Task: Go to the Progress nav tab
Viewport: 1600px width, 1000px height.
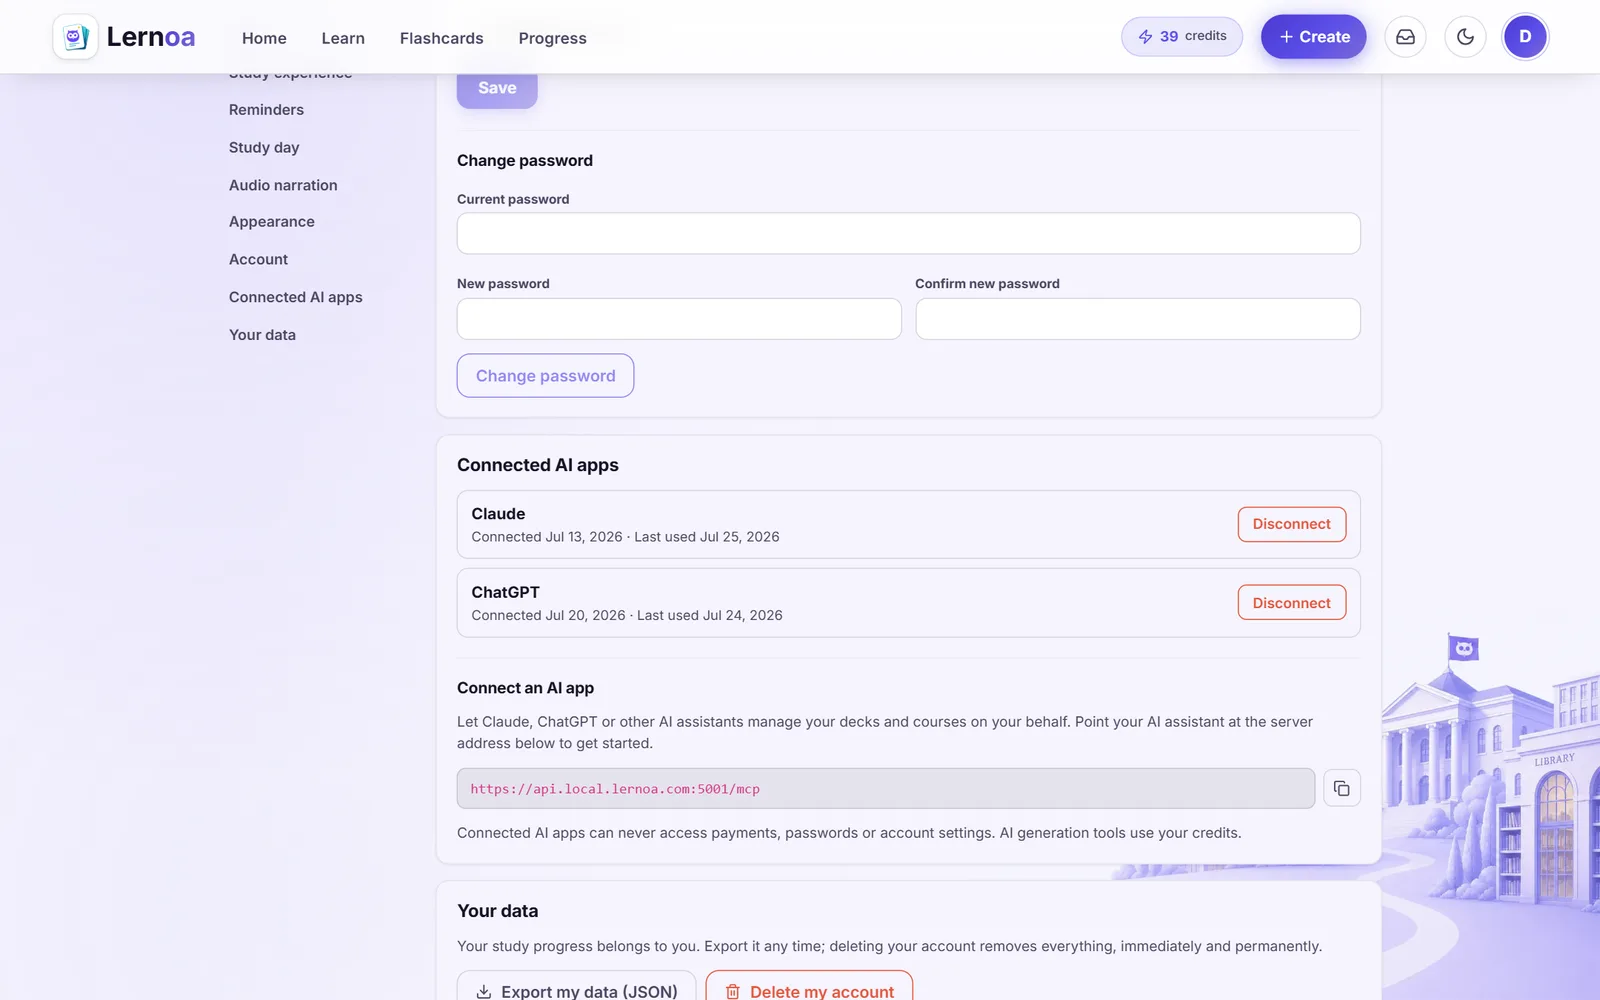Action: [x=552, y=38]
